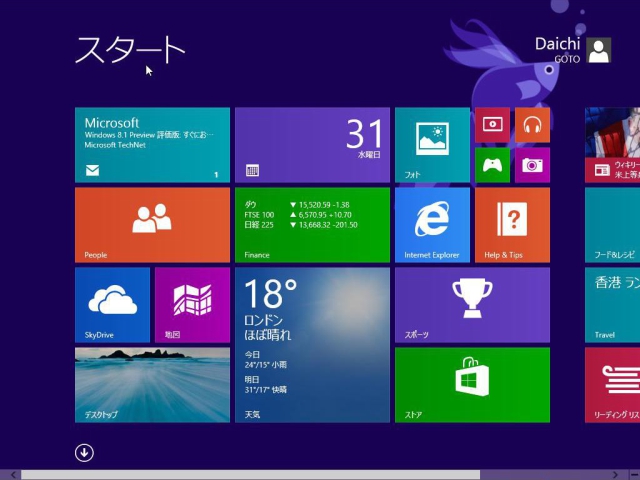Click the right scrollbar arrow
640x480 pixels.
[x=615, y=475]
